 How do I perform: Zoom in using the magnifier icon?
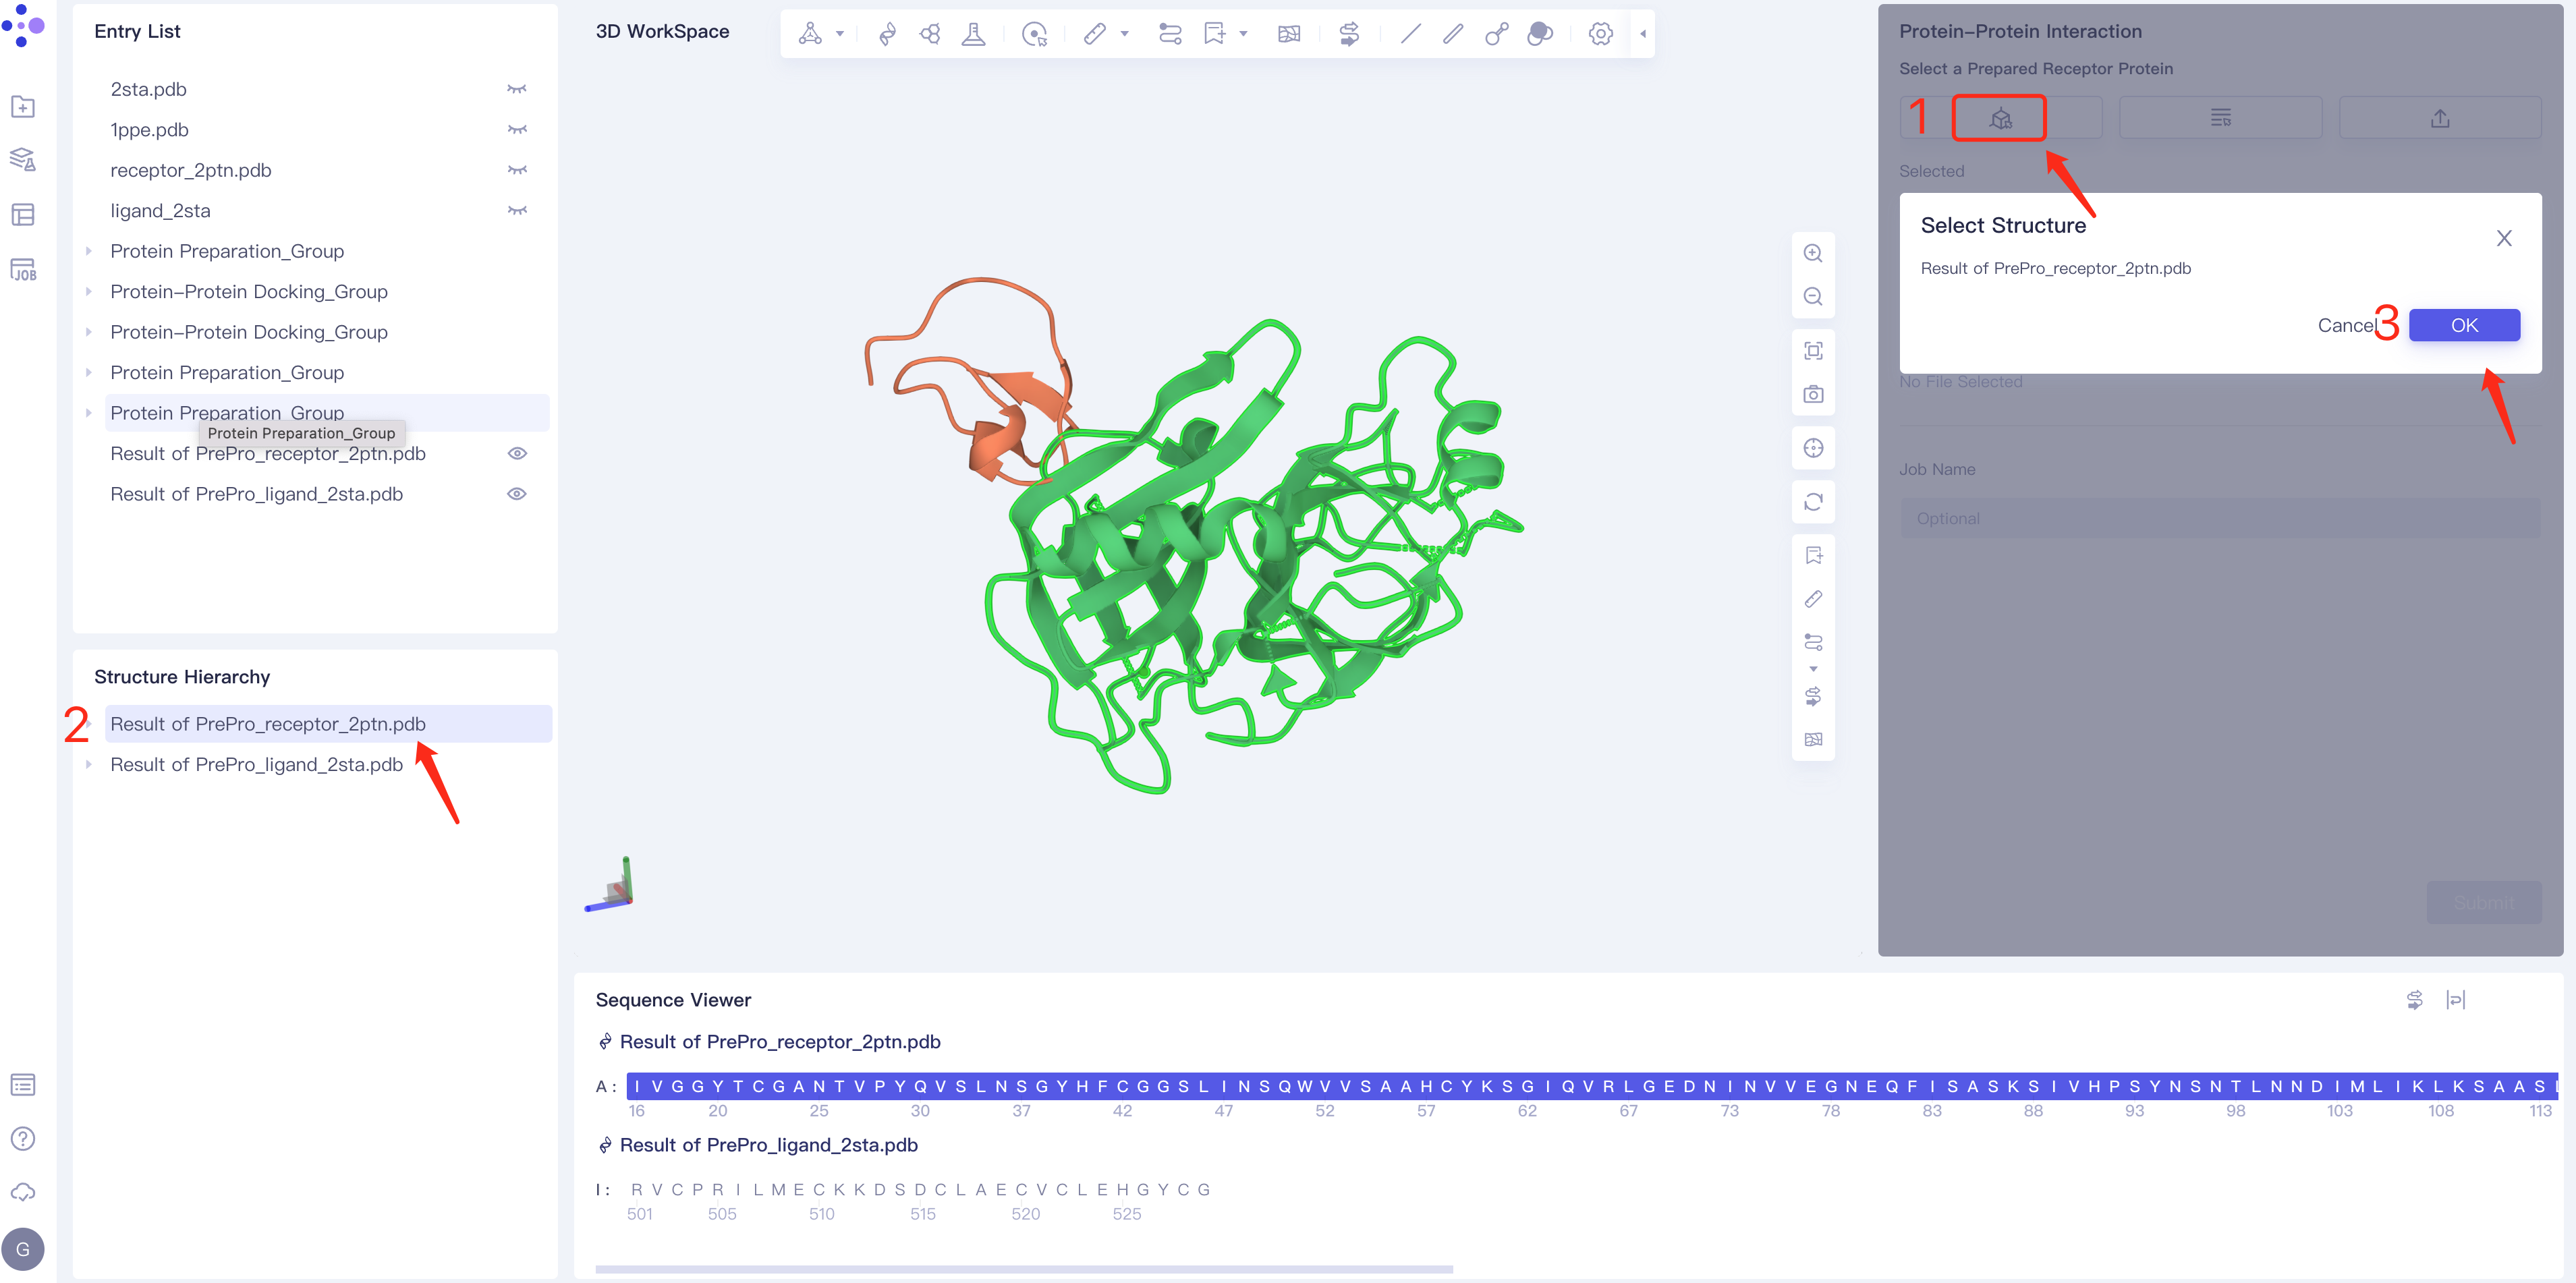(1813, 253)
